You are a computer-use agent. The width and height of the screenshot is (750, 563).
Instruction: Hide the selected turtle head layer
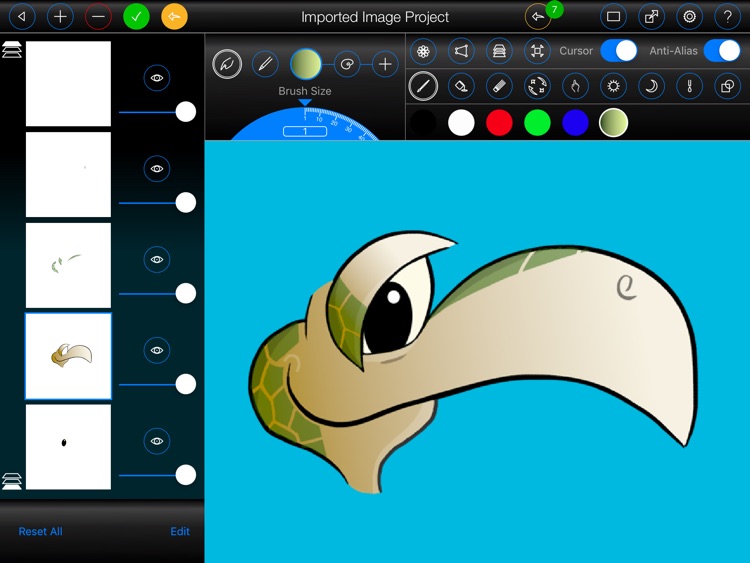(x=157, y=350)
